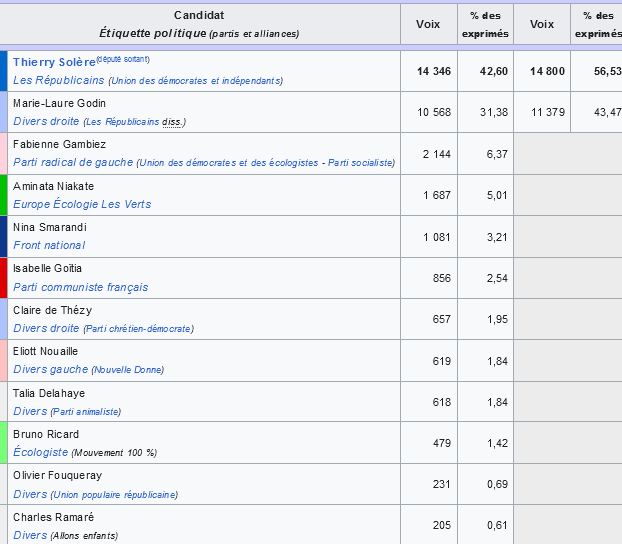Click the Front national party link
Image resolution: width=622 pixels, height=544 pixels.
coord(49,245)
